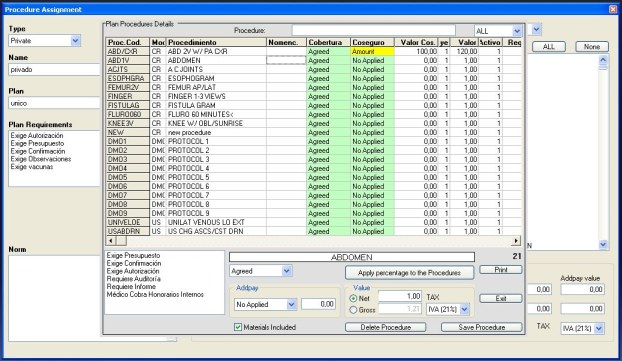Click the Cobertura column header
Screen dimensions: 622x361
click(328, 42)
